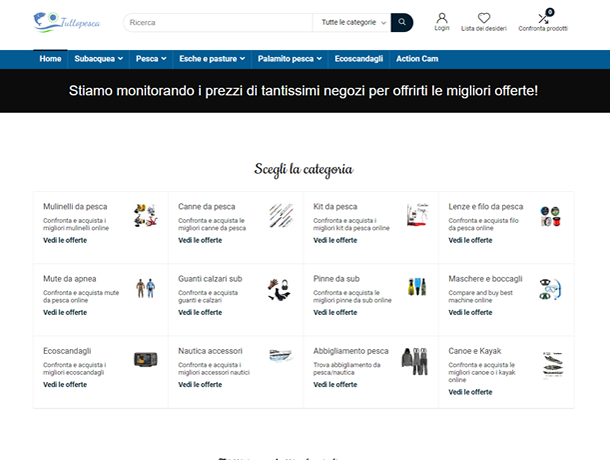Click the Mulinelli da pesca reel image
The width and height of the screenshot is (610, 460).
147,214
